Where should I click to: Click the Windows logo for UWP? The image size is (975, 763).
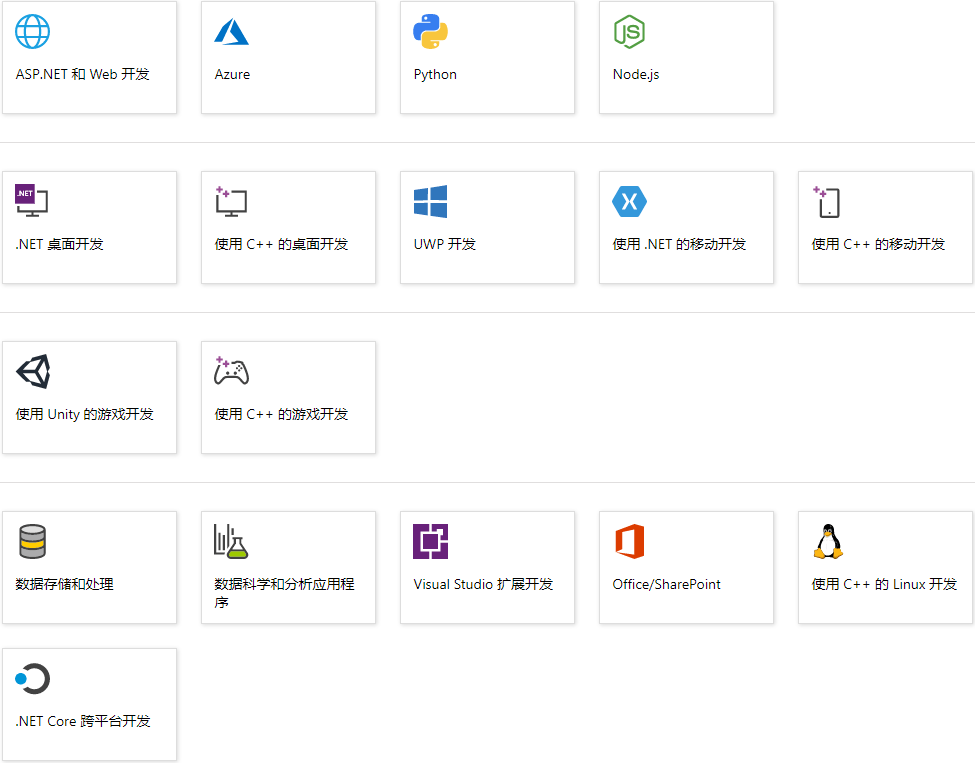click(x=430, y=202)
